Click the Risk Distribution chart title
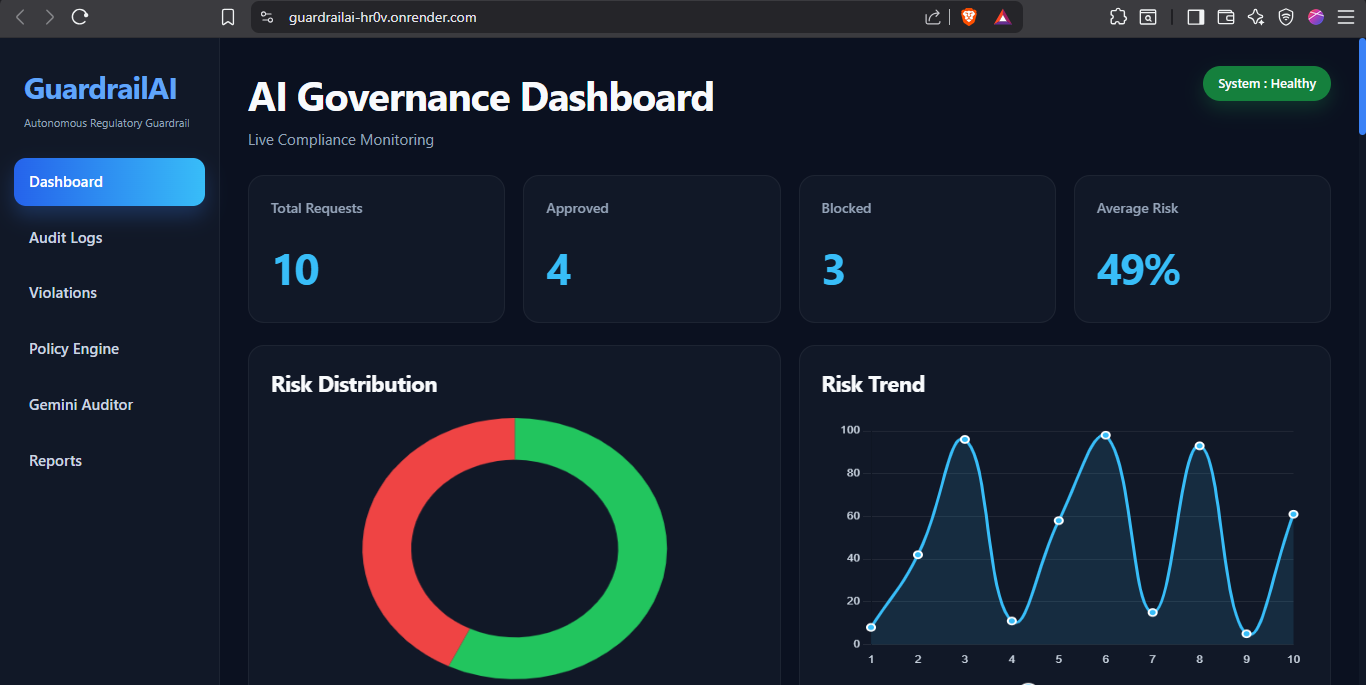 click(354, 384)
